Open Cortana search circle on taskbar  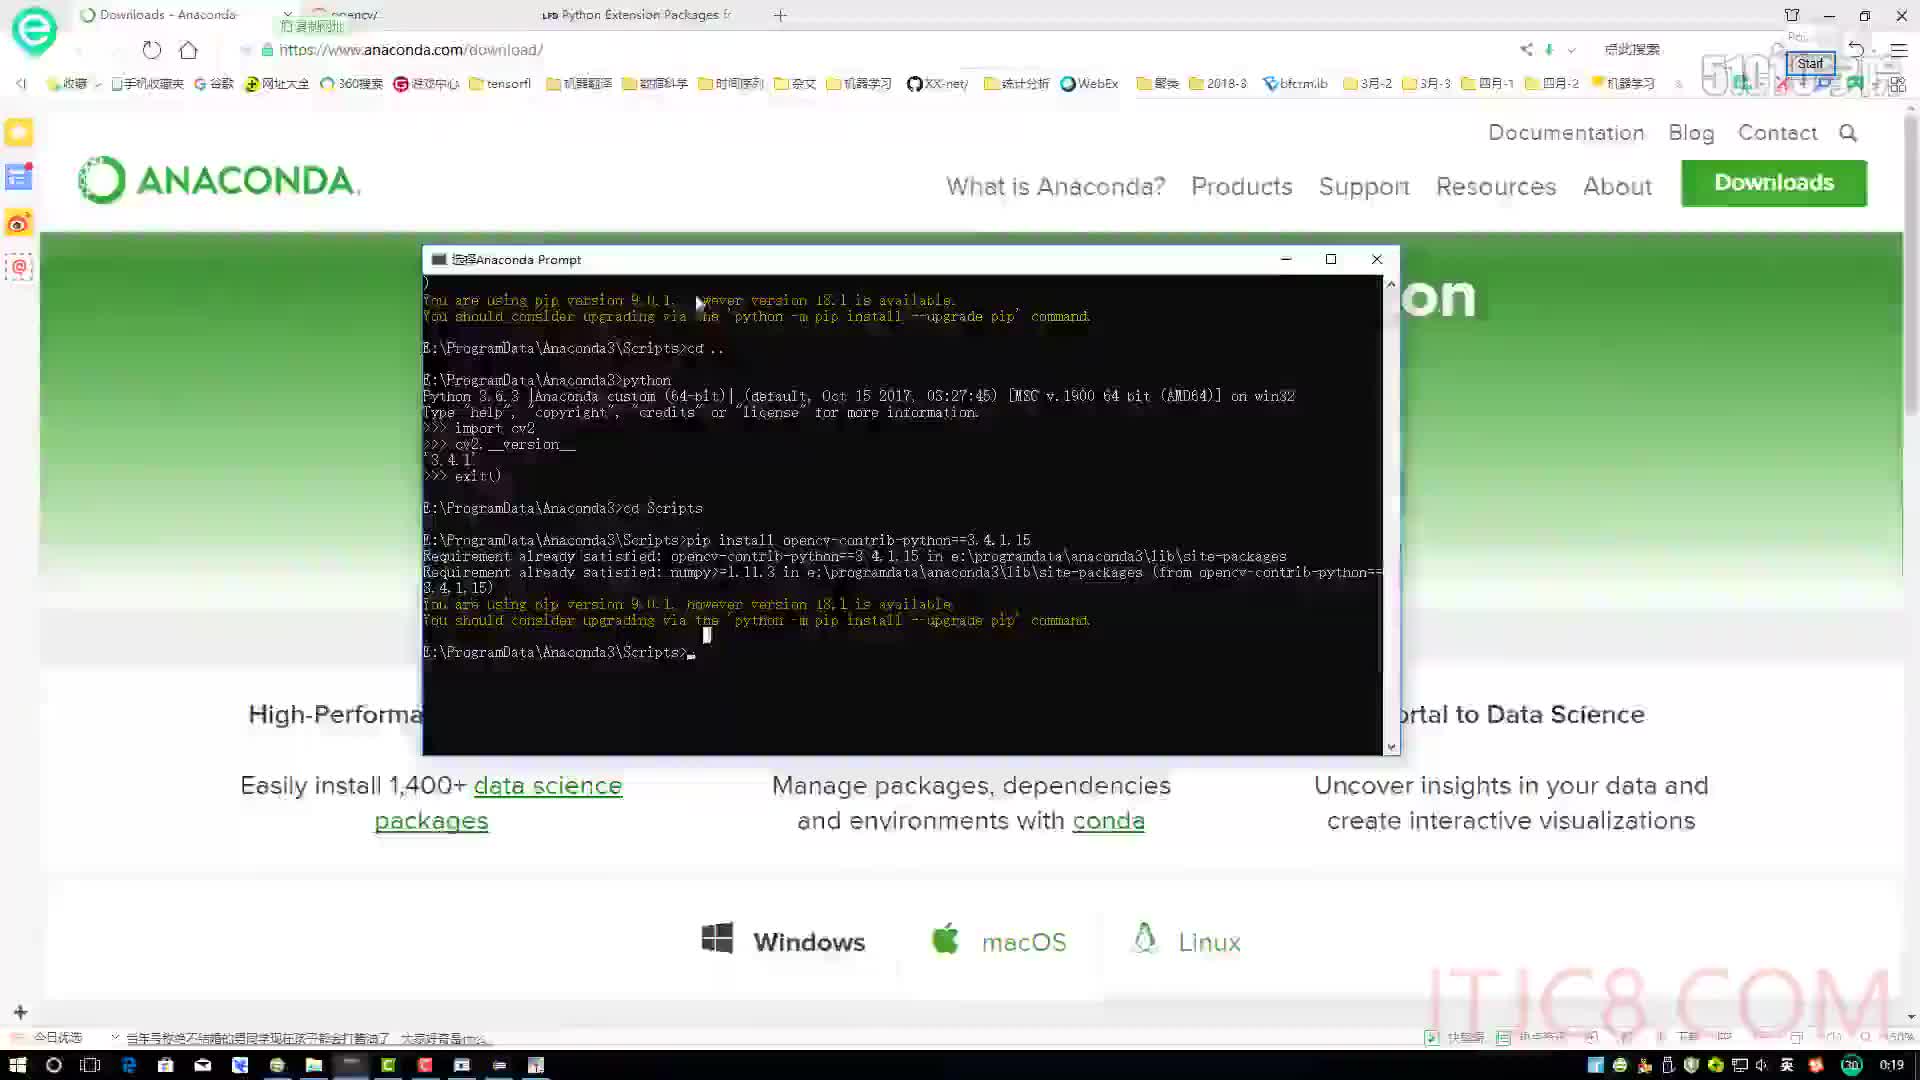pos(54,1065)
